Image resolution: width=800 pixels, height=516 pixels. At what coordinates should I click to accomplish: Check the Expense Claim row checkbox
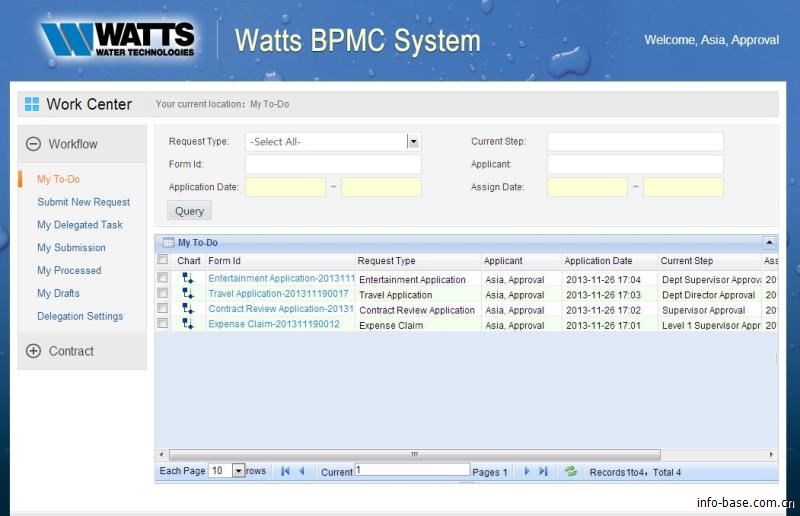coord(162,323)
